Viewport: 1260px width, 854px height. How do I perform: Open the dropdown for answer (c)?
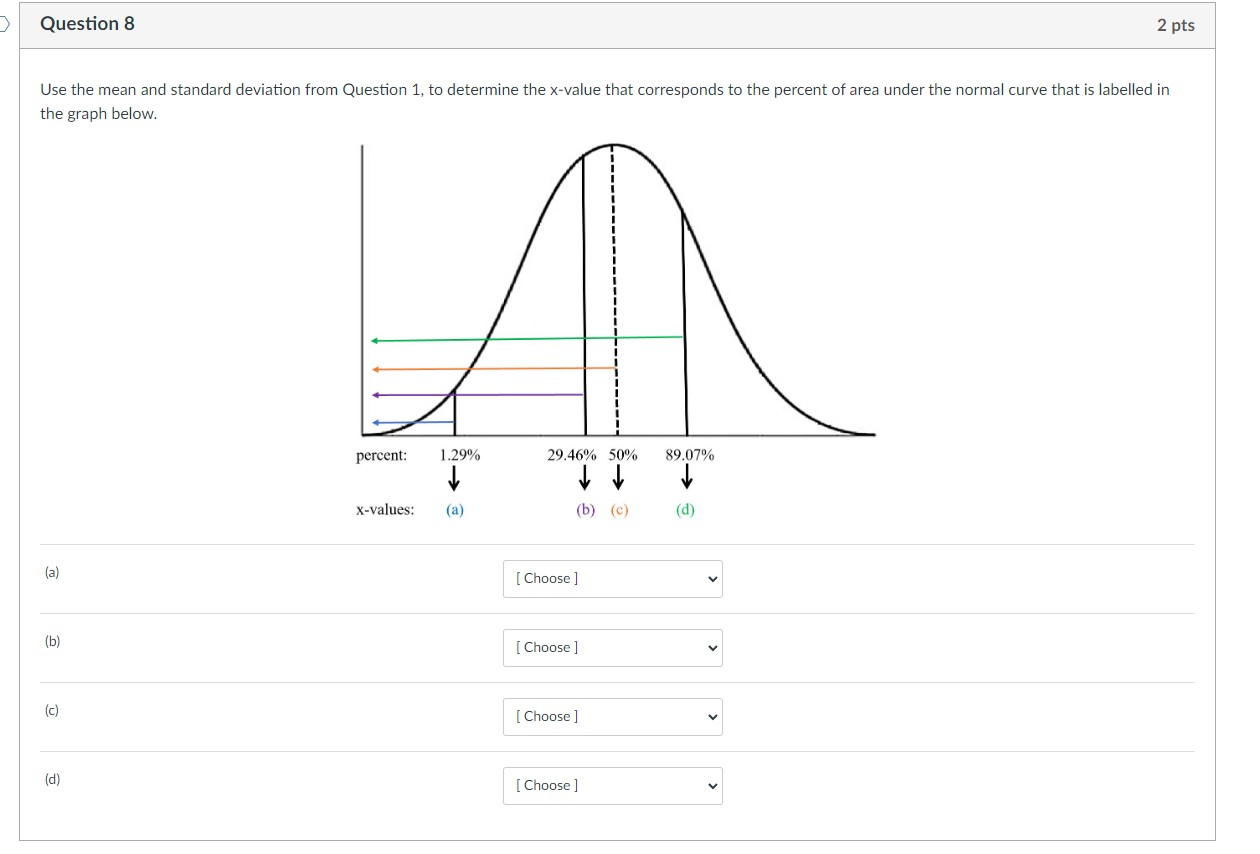(611, 716)
